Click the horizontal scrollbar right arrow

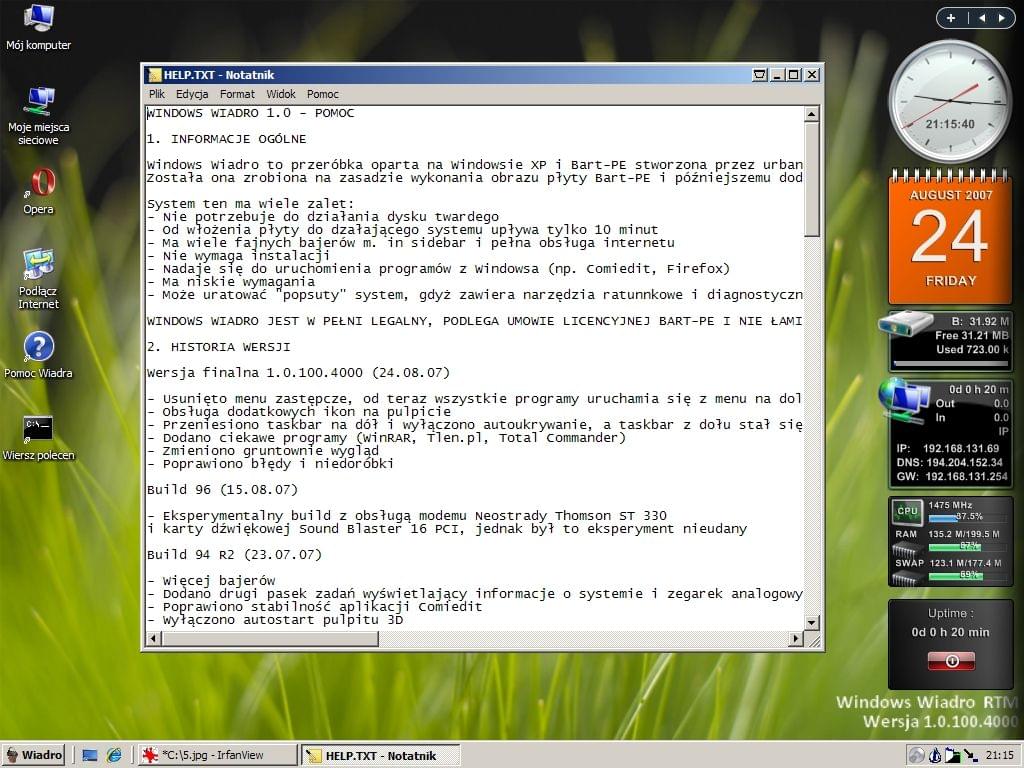(795, 639)
